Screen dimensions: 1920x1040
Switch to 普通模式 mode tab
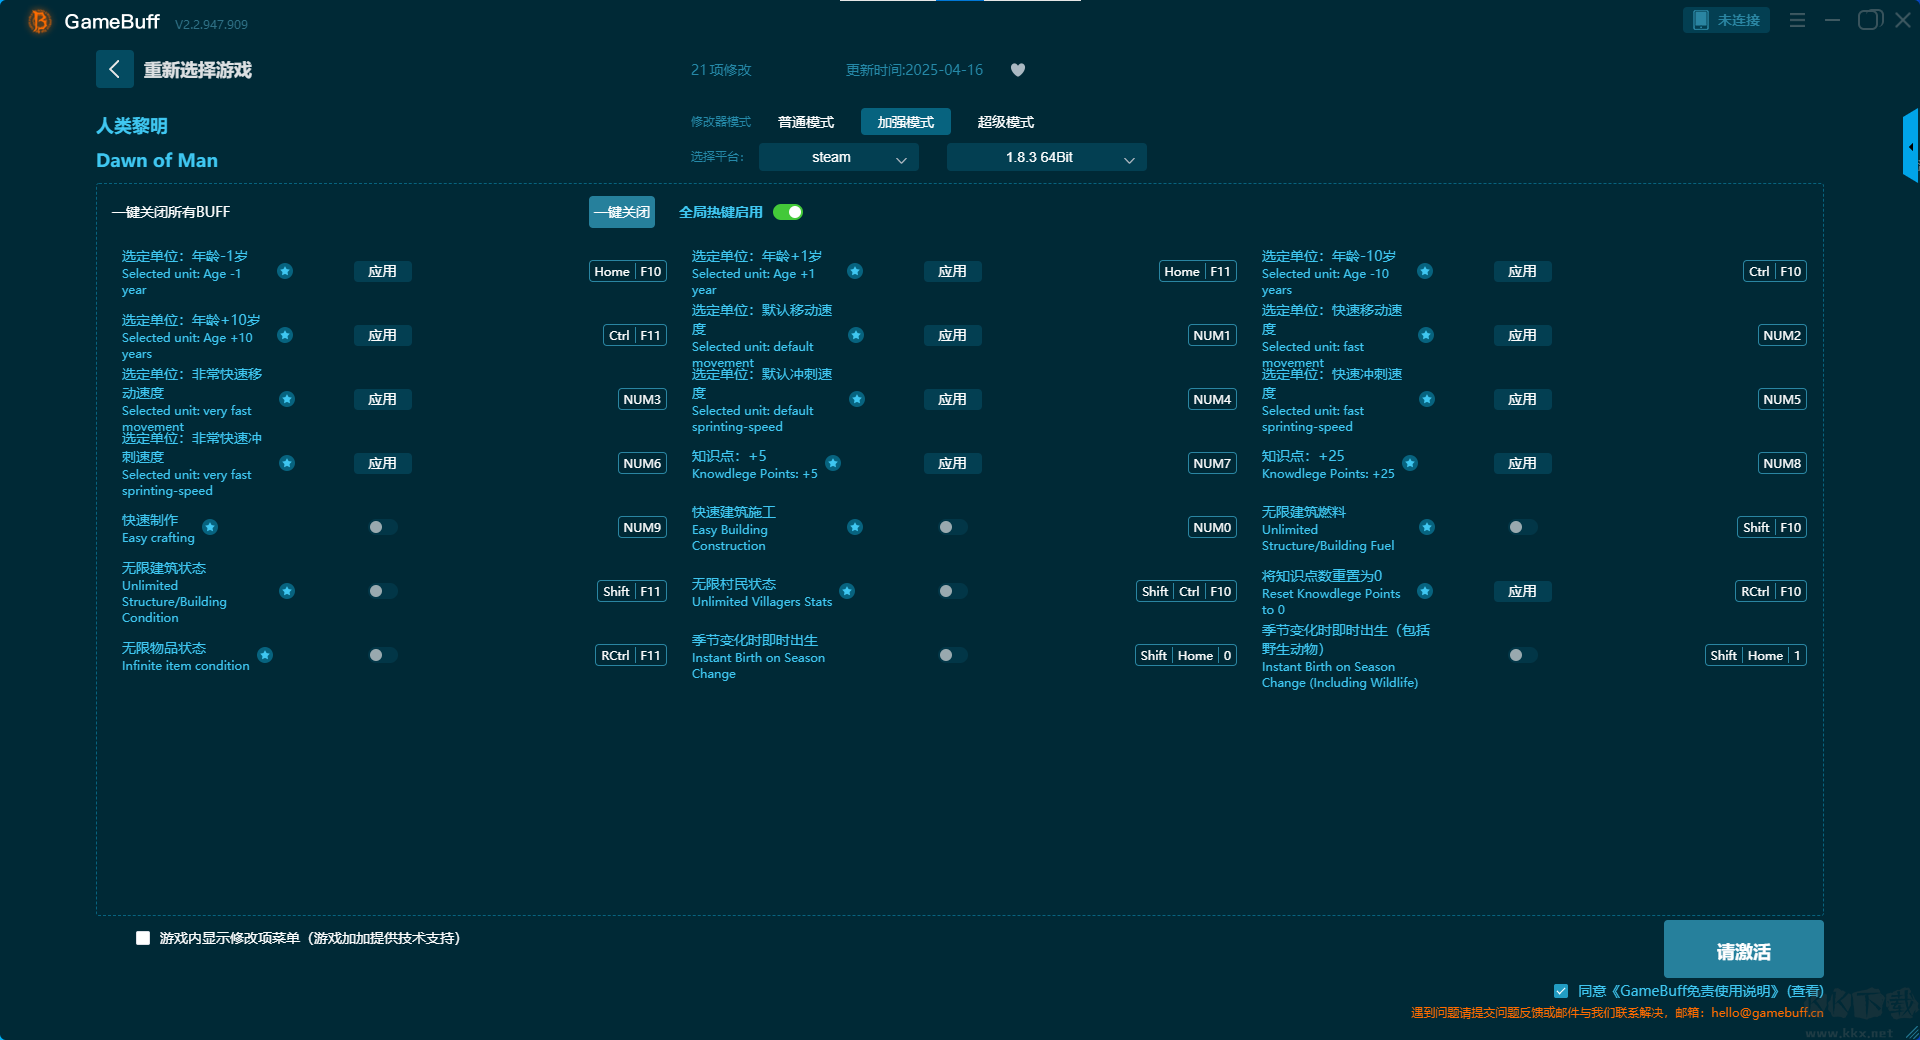point(805,122)
